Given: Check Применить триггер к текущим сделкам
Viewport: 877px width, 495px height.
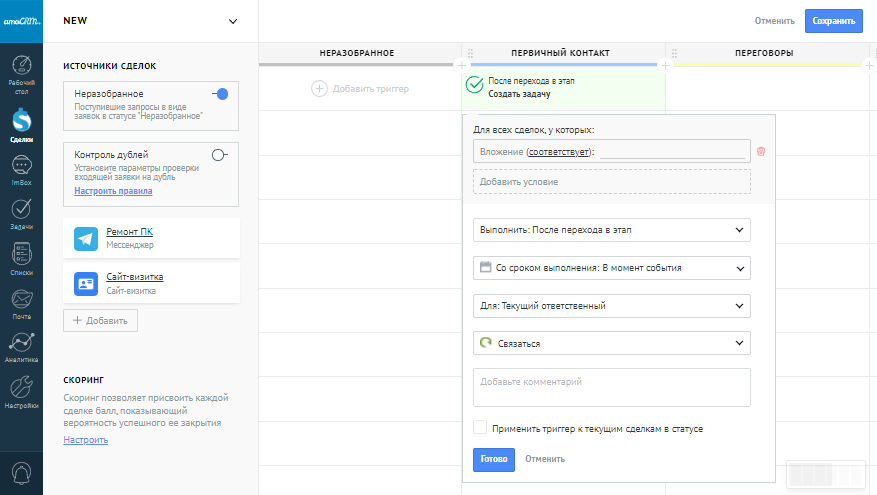Looking at the screenshot, I should point(480,428).
